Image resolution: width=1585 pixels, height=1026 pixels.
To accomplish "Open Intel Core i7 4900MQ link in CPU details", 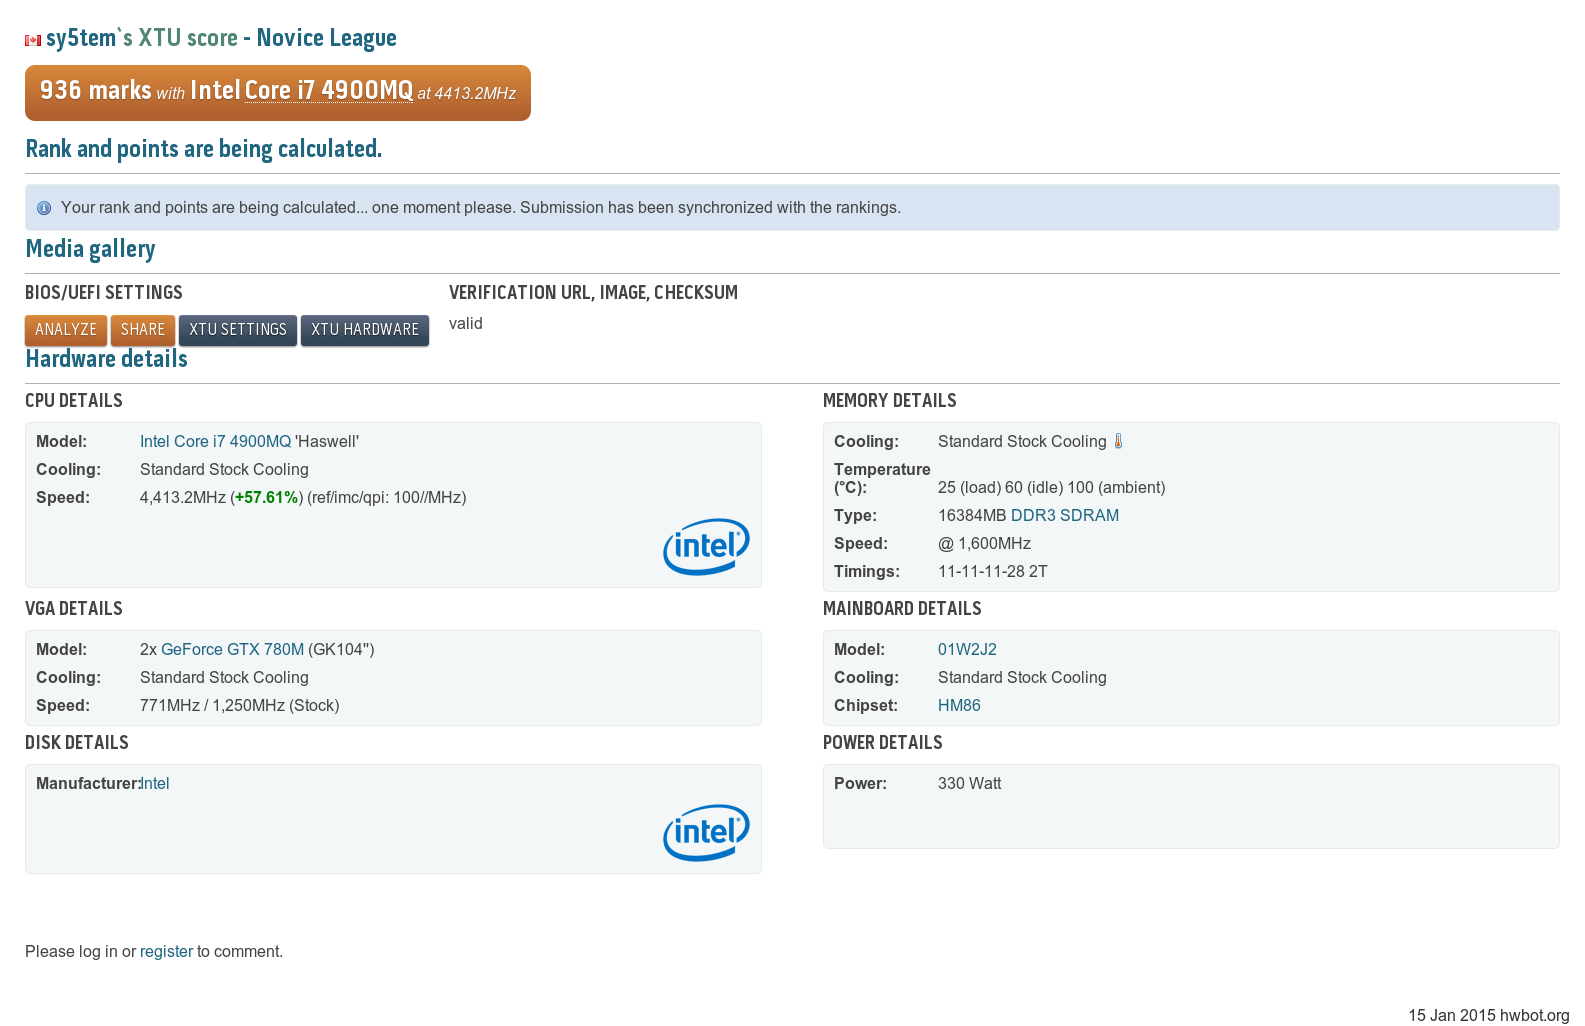I will point(215,441).
